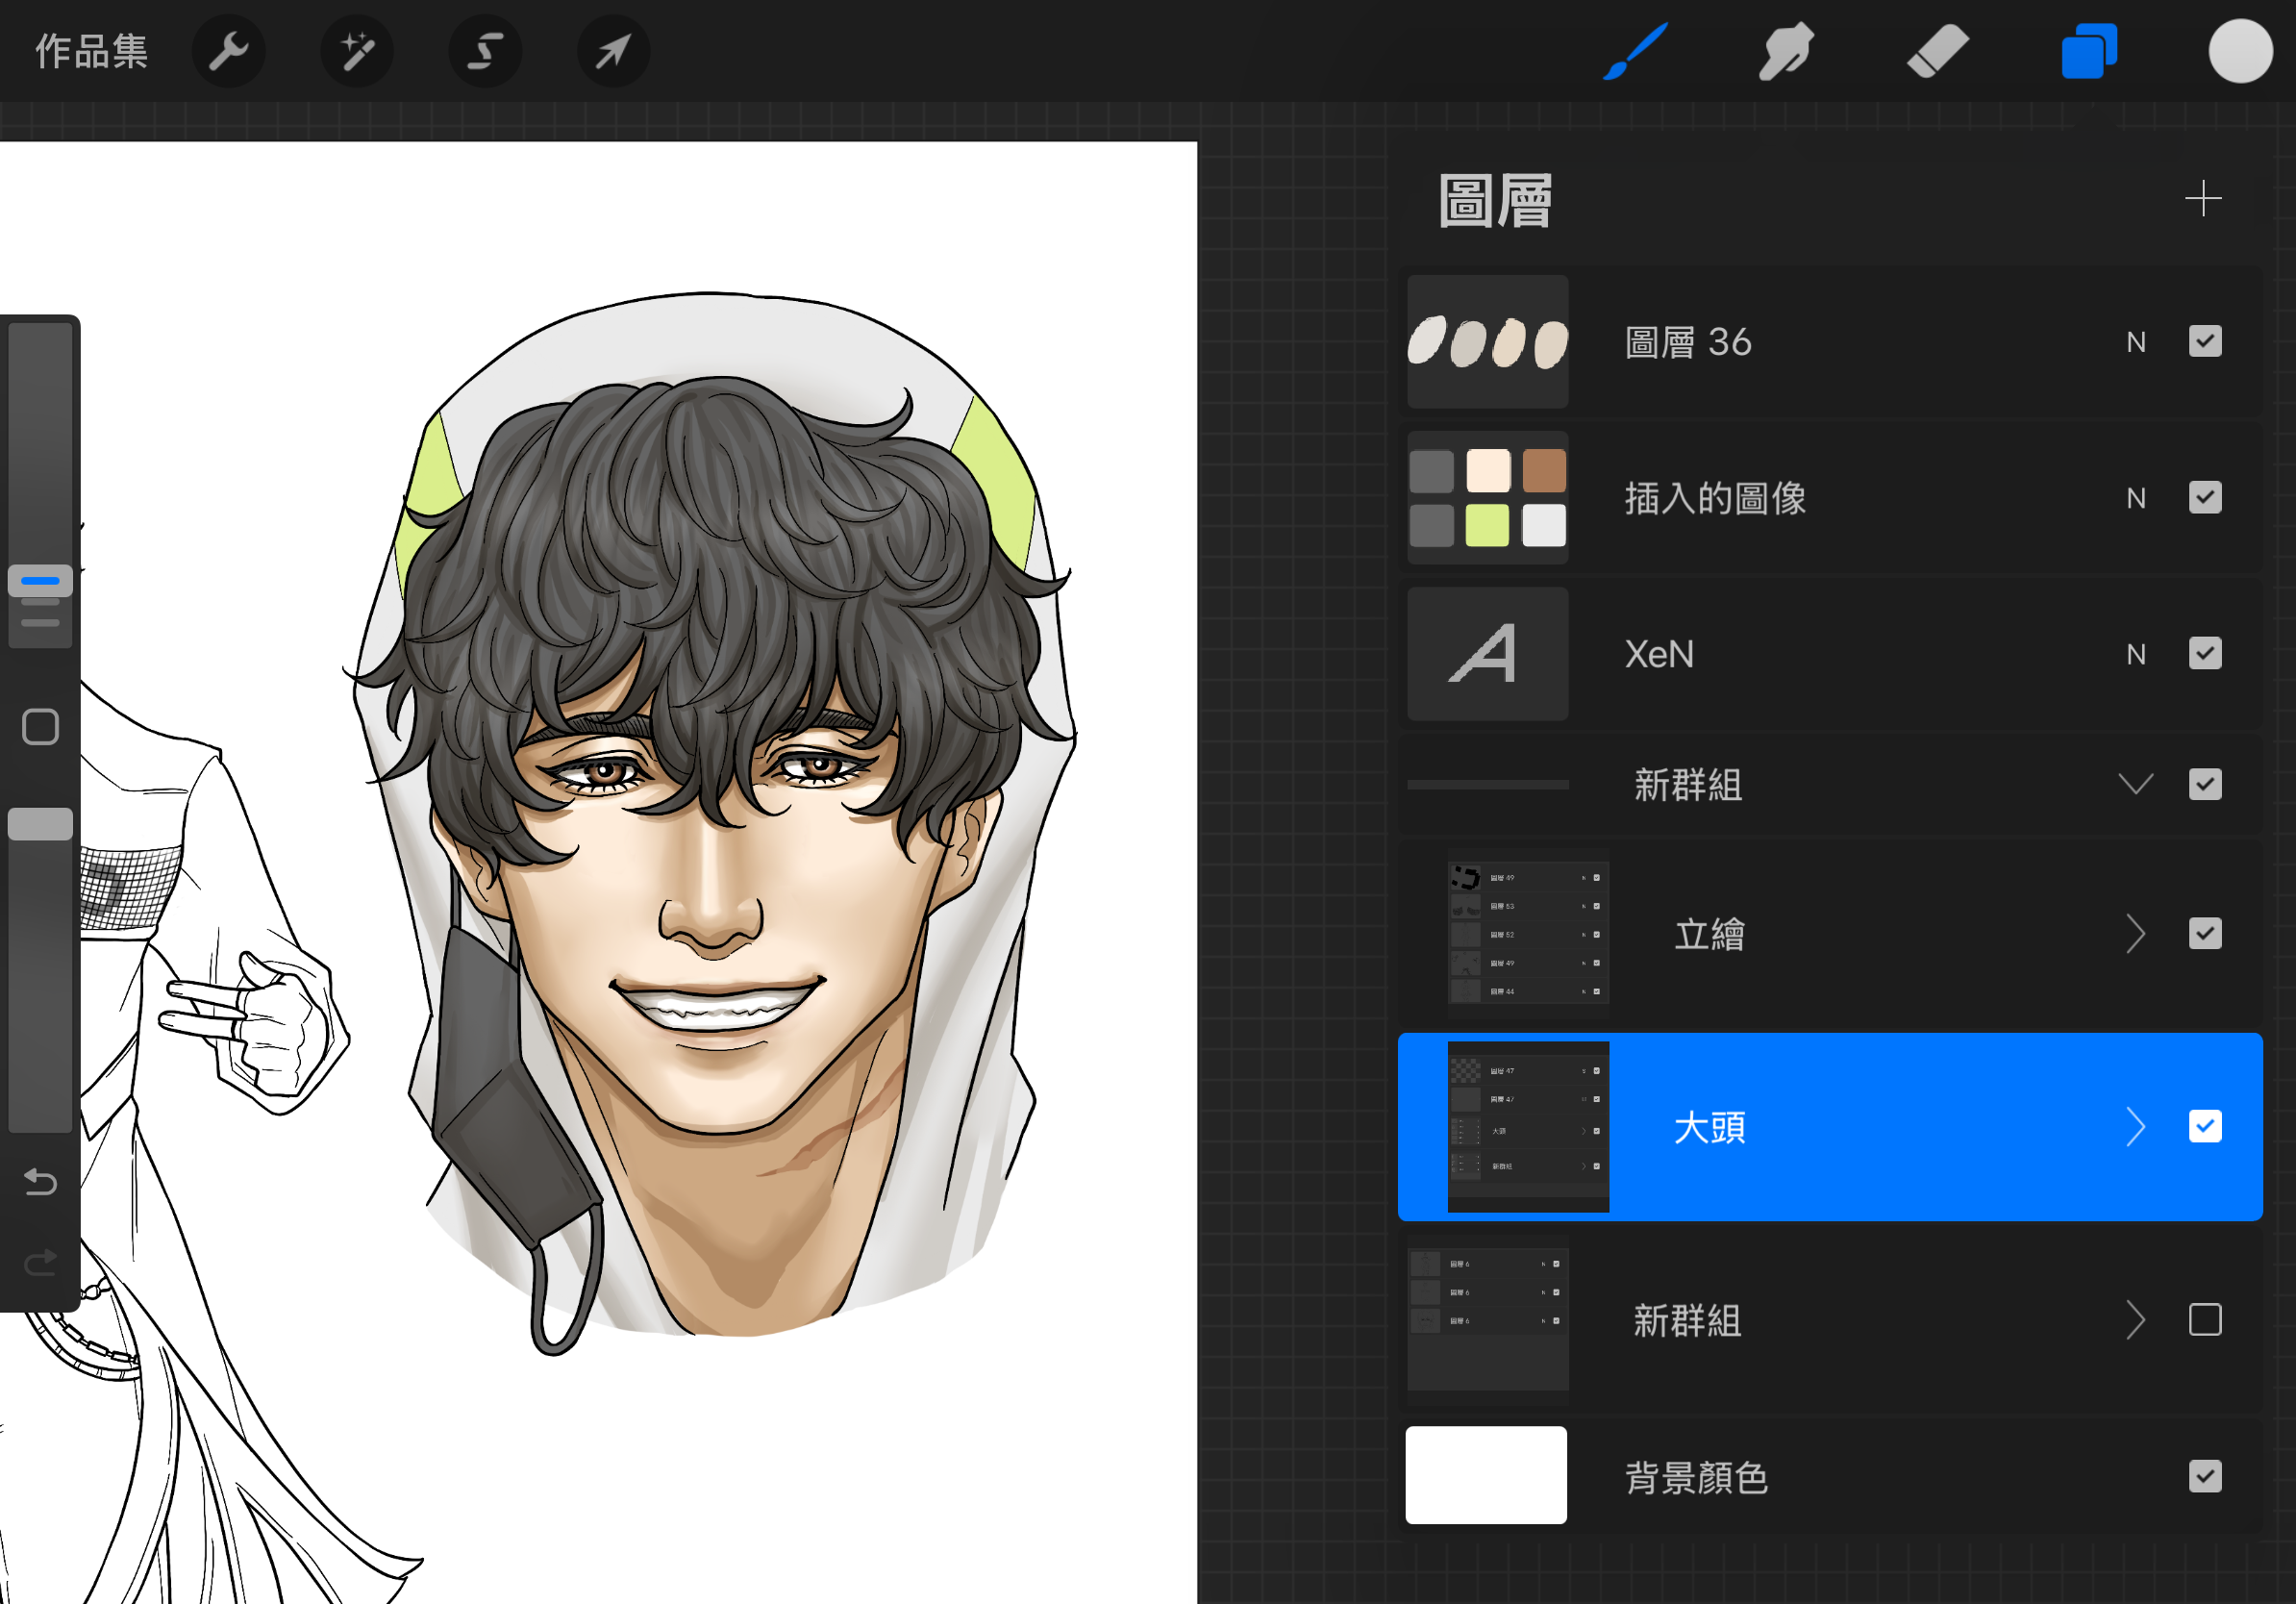Collapse the open 新群組 group
Viewport: 2296px width, 1604px height.
pyautogui.click(x=2135, y=784)
